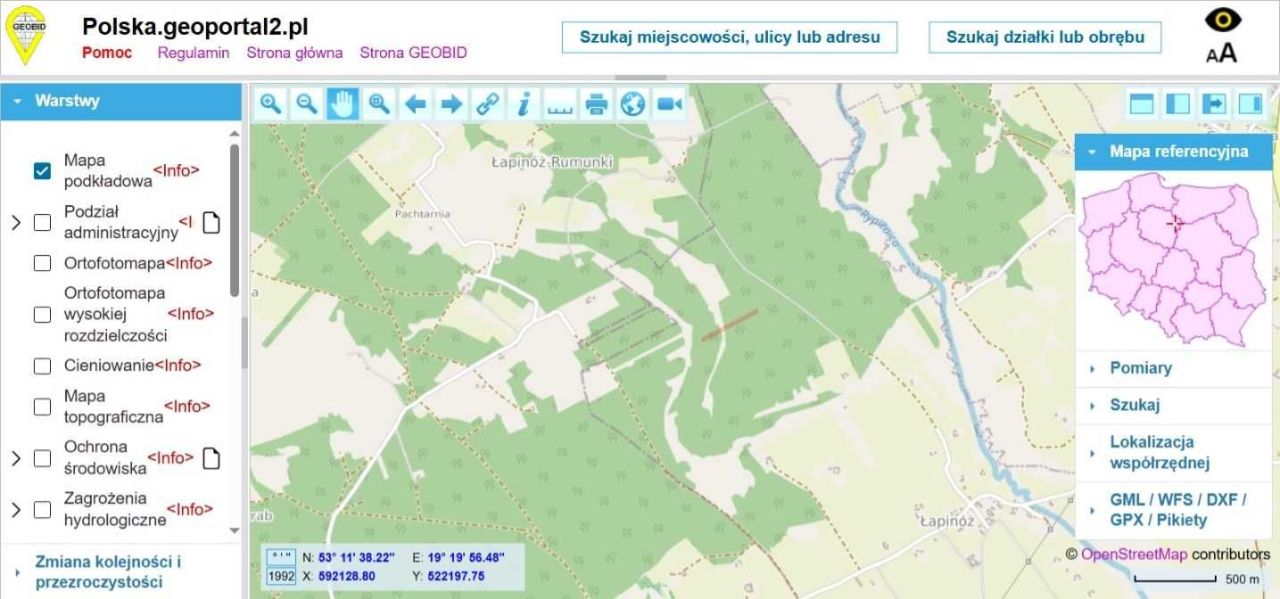This screenshot has width=1280, height=599.
Task: Enable the Ortofotomapa layer
Action: 42,263
